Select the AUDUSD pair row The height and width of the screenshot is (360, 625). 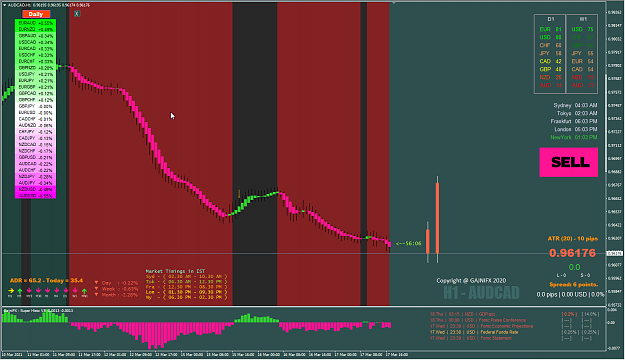(x=35, y=196)
